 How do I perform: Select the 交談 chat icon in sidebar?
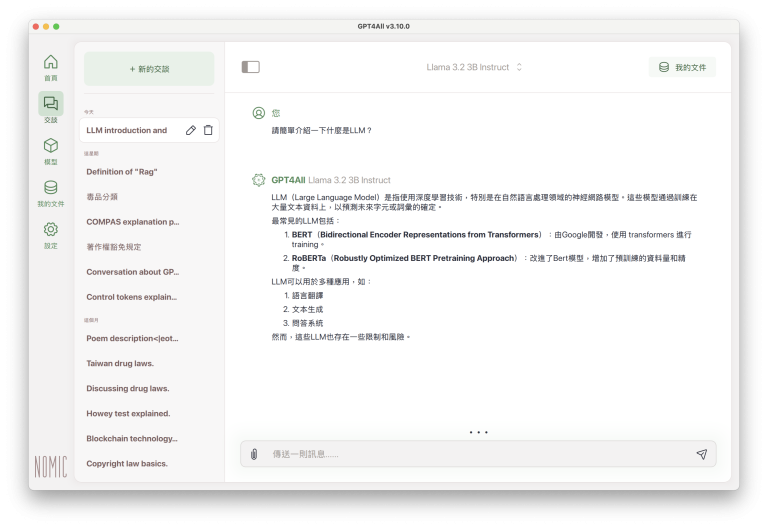[x=50, y=104]
